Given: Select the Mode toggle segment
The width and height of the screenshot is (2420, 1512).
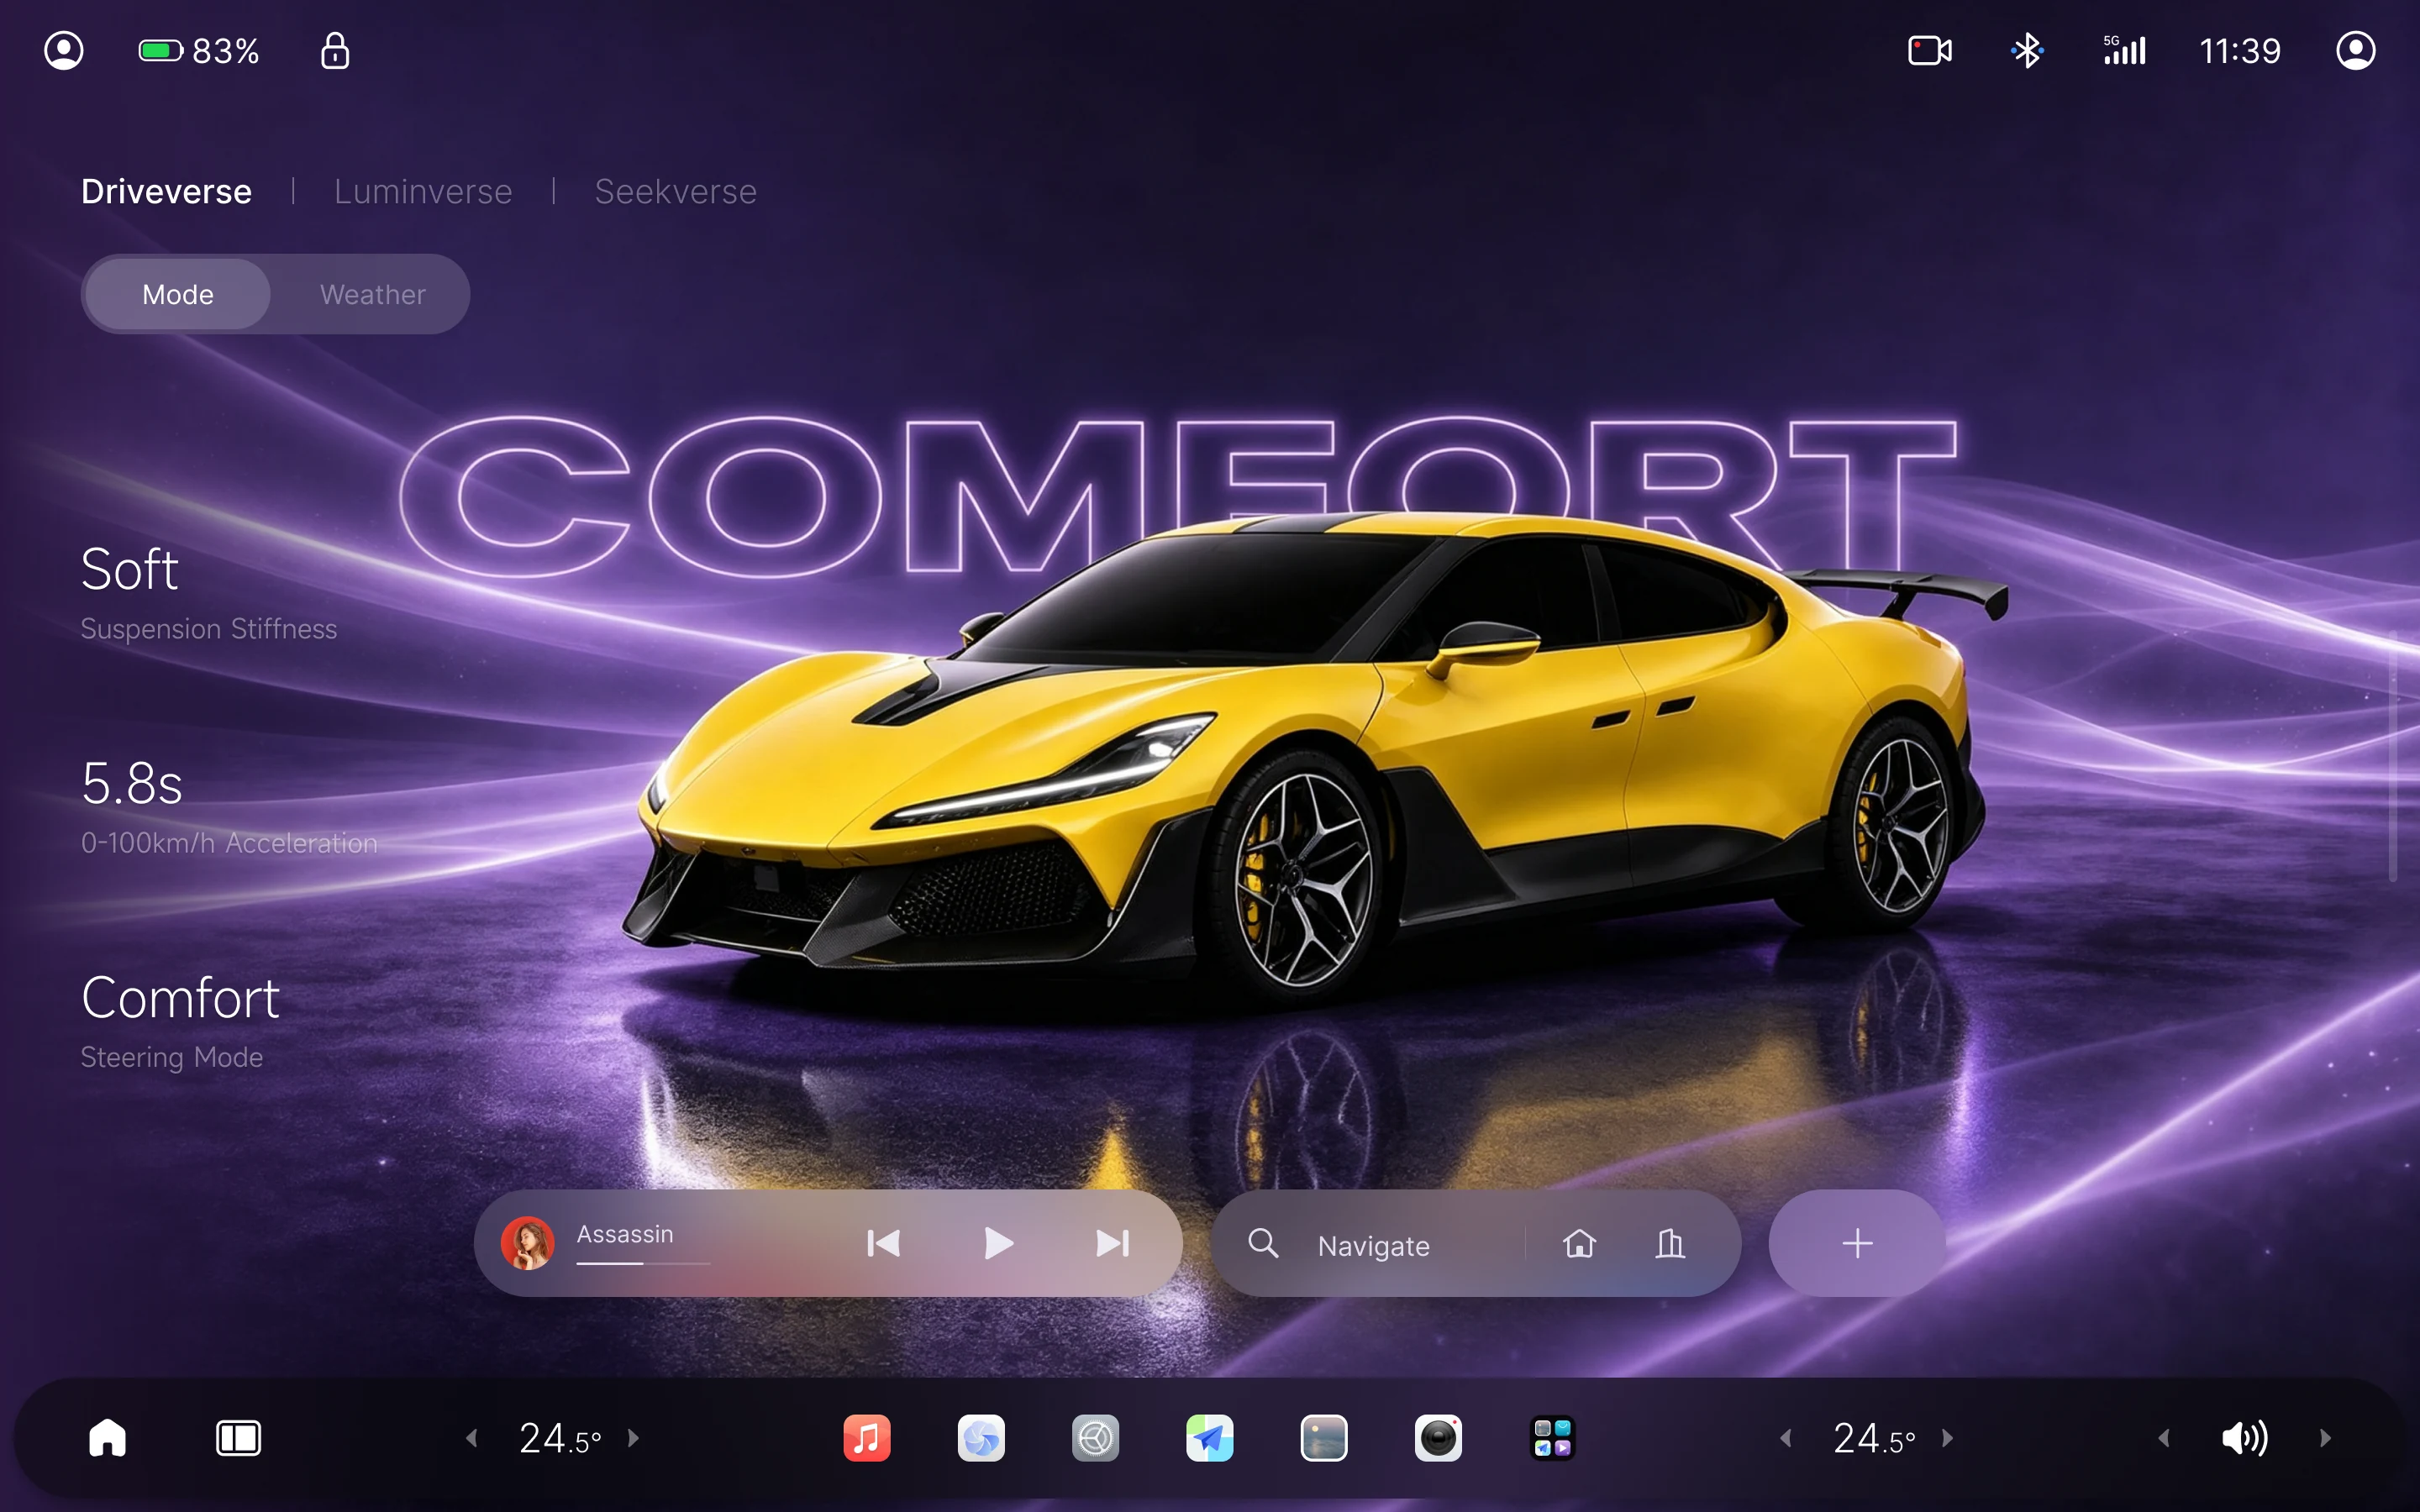Looking at the screenshot, I should (177, 294).
